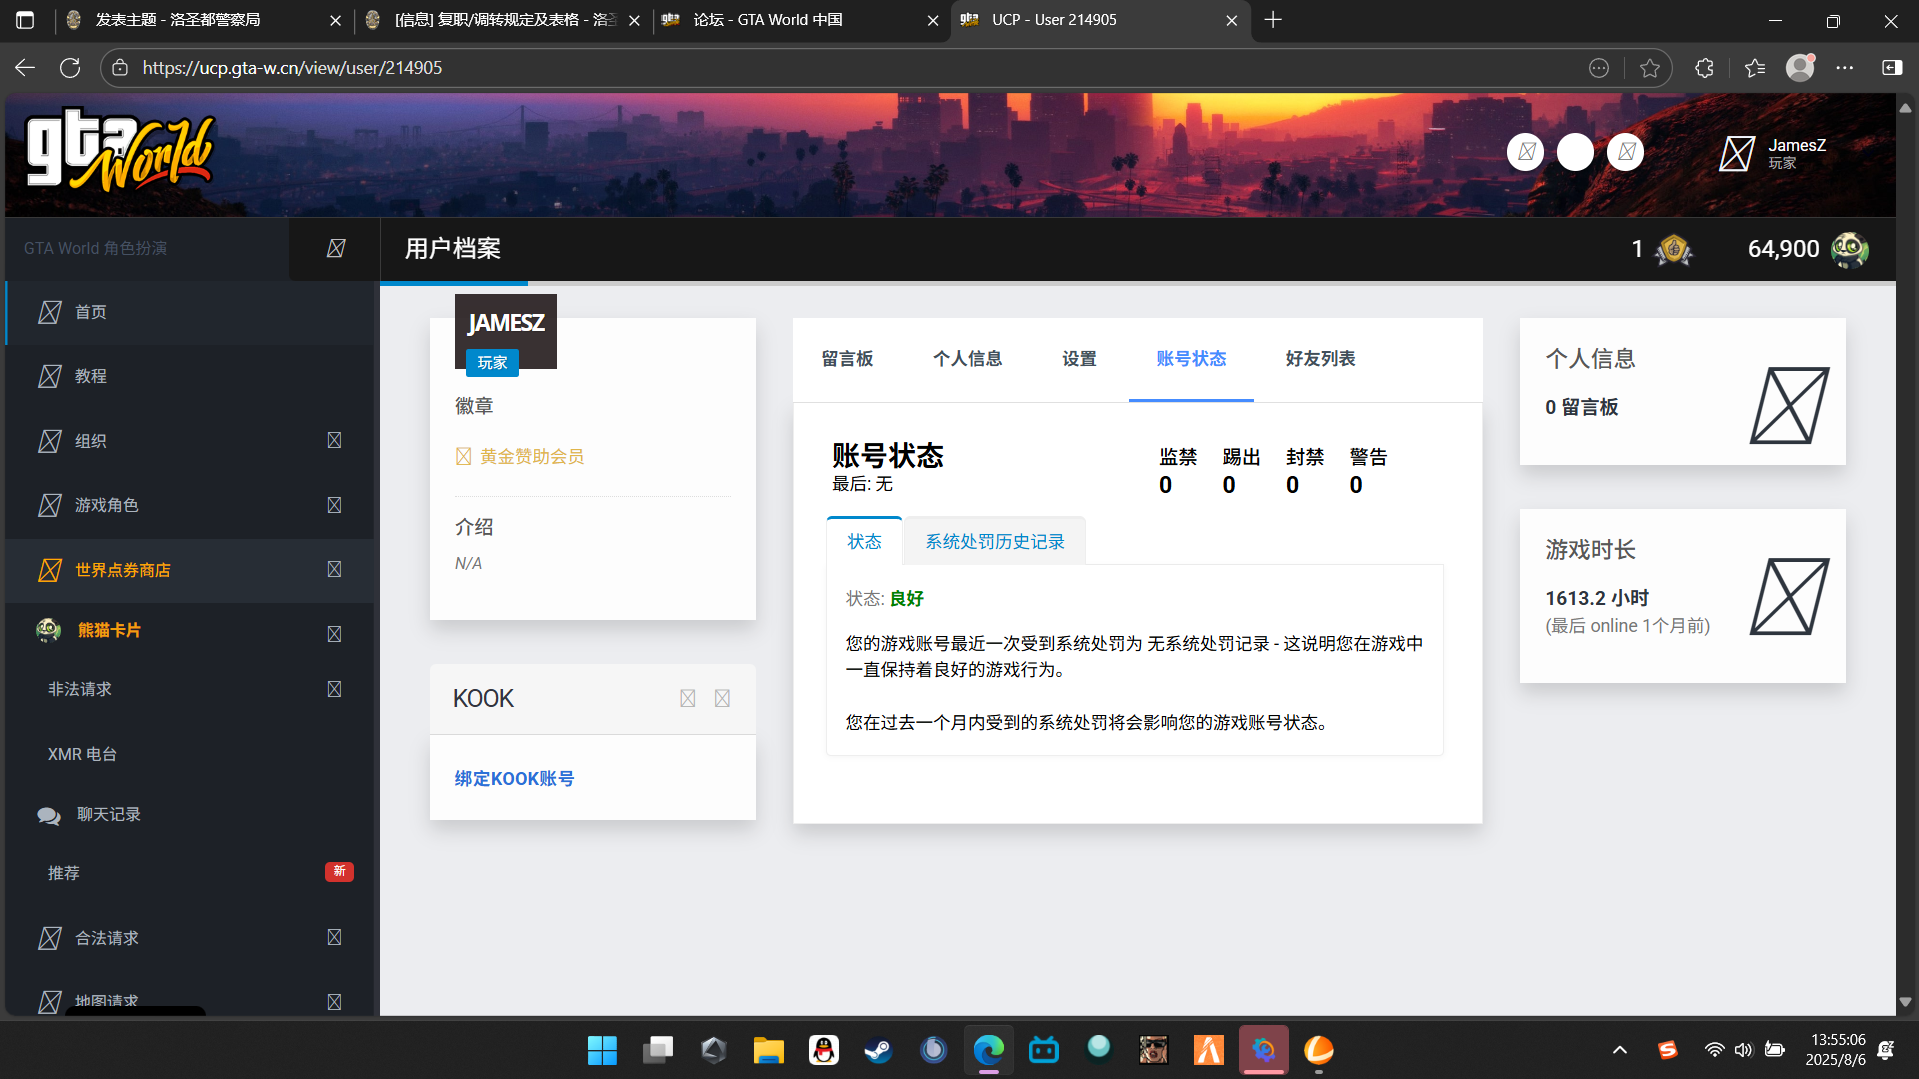1919x1079 pixels.
Task: Switch to the 系统处罚历史记录 tab
Action: point(994,541)
